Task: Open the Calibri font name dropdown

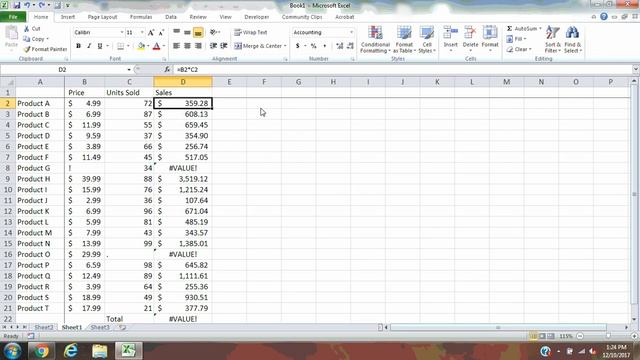Action: (x=122, y=32)
